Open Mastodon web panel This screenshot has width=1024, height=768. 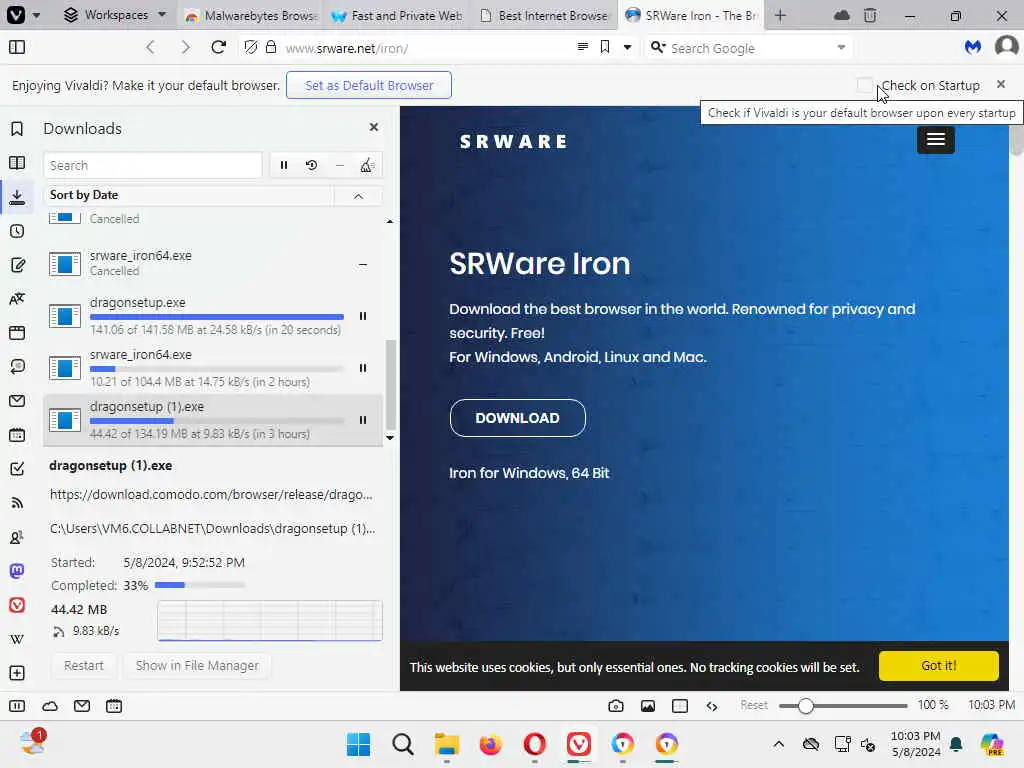pos(17,571)
